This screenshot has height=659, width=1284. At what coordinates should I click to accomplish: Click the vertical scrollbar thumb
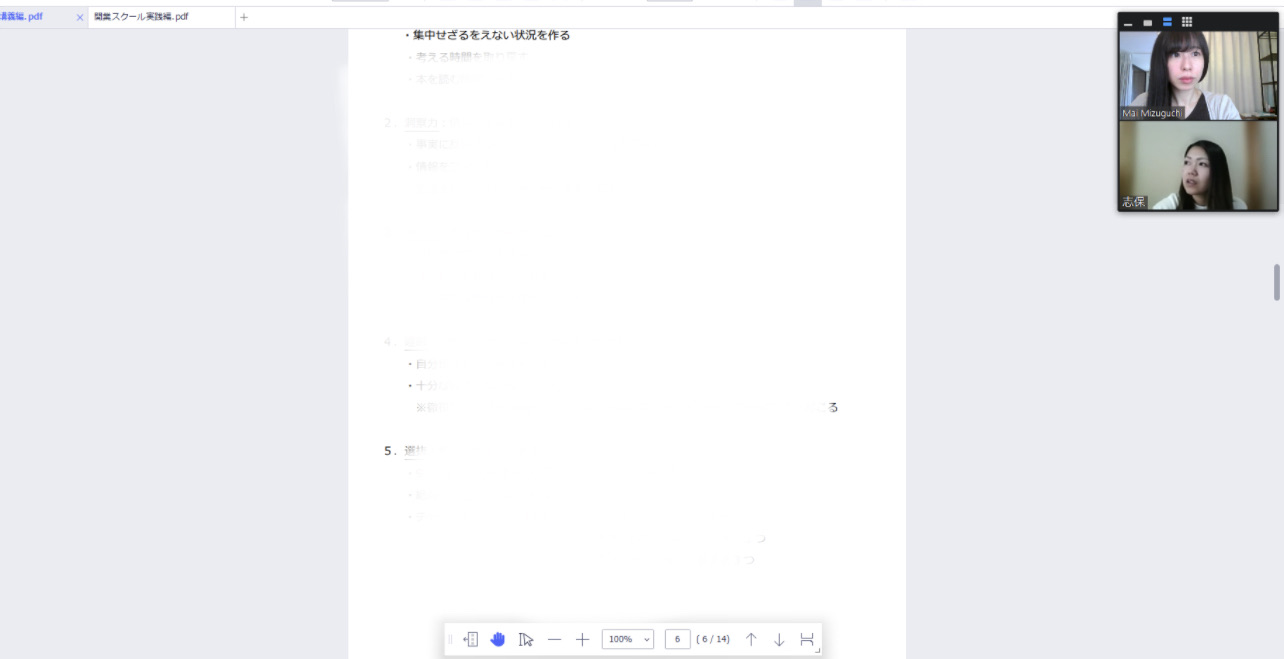tap(1277, 282)
